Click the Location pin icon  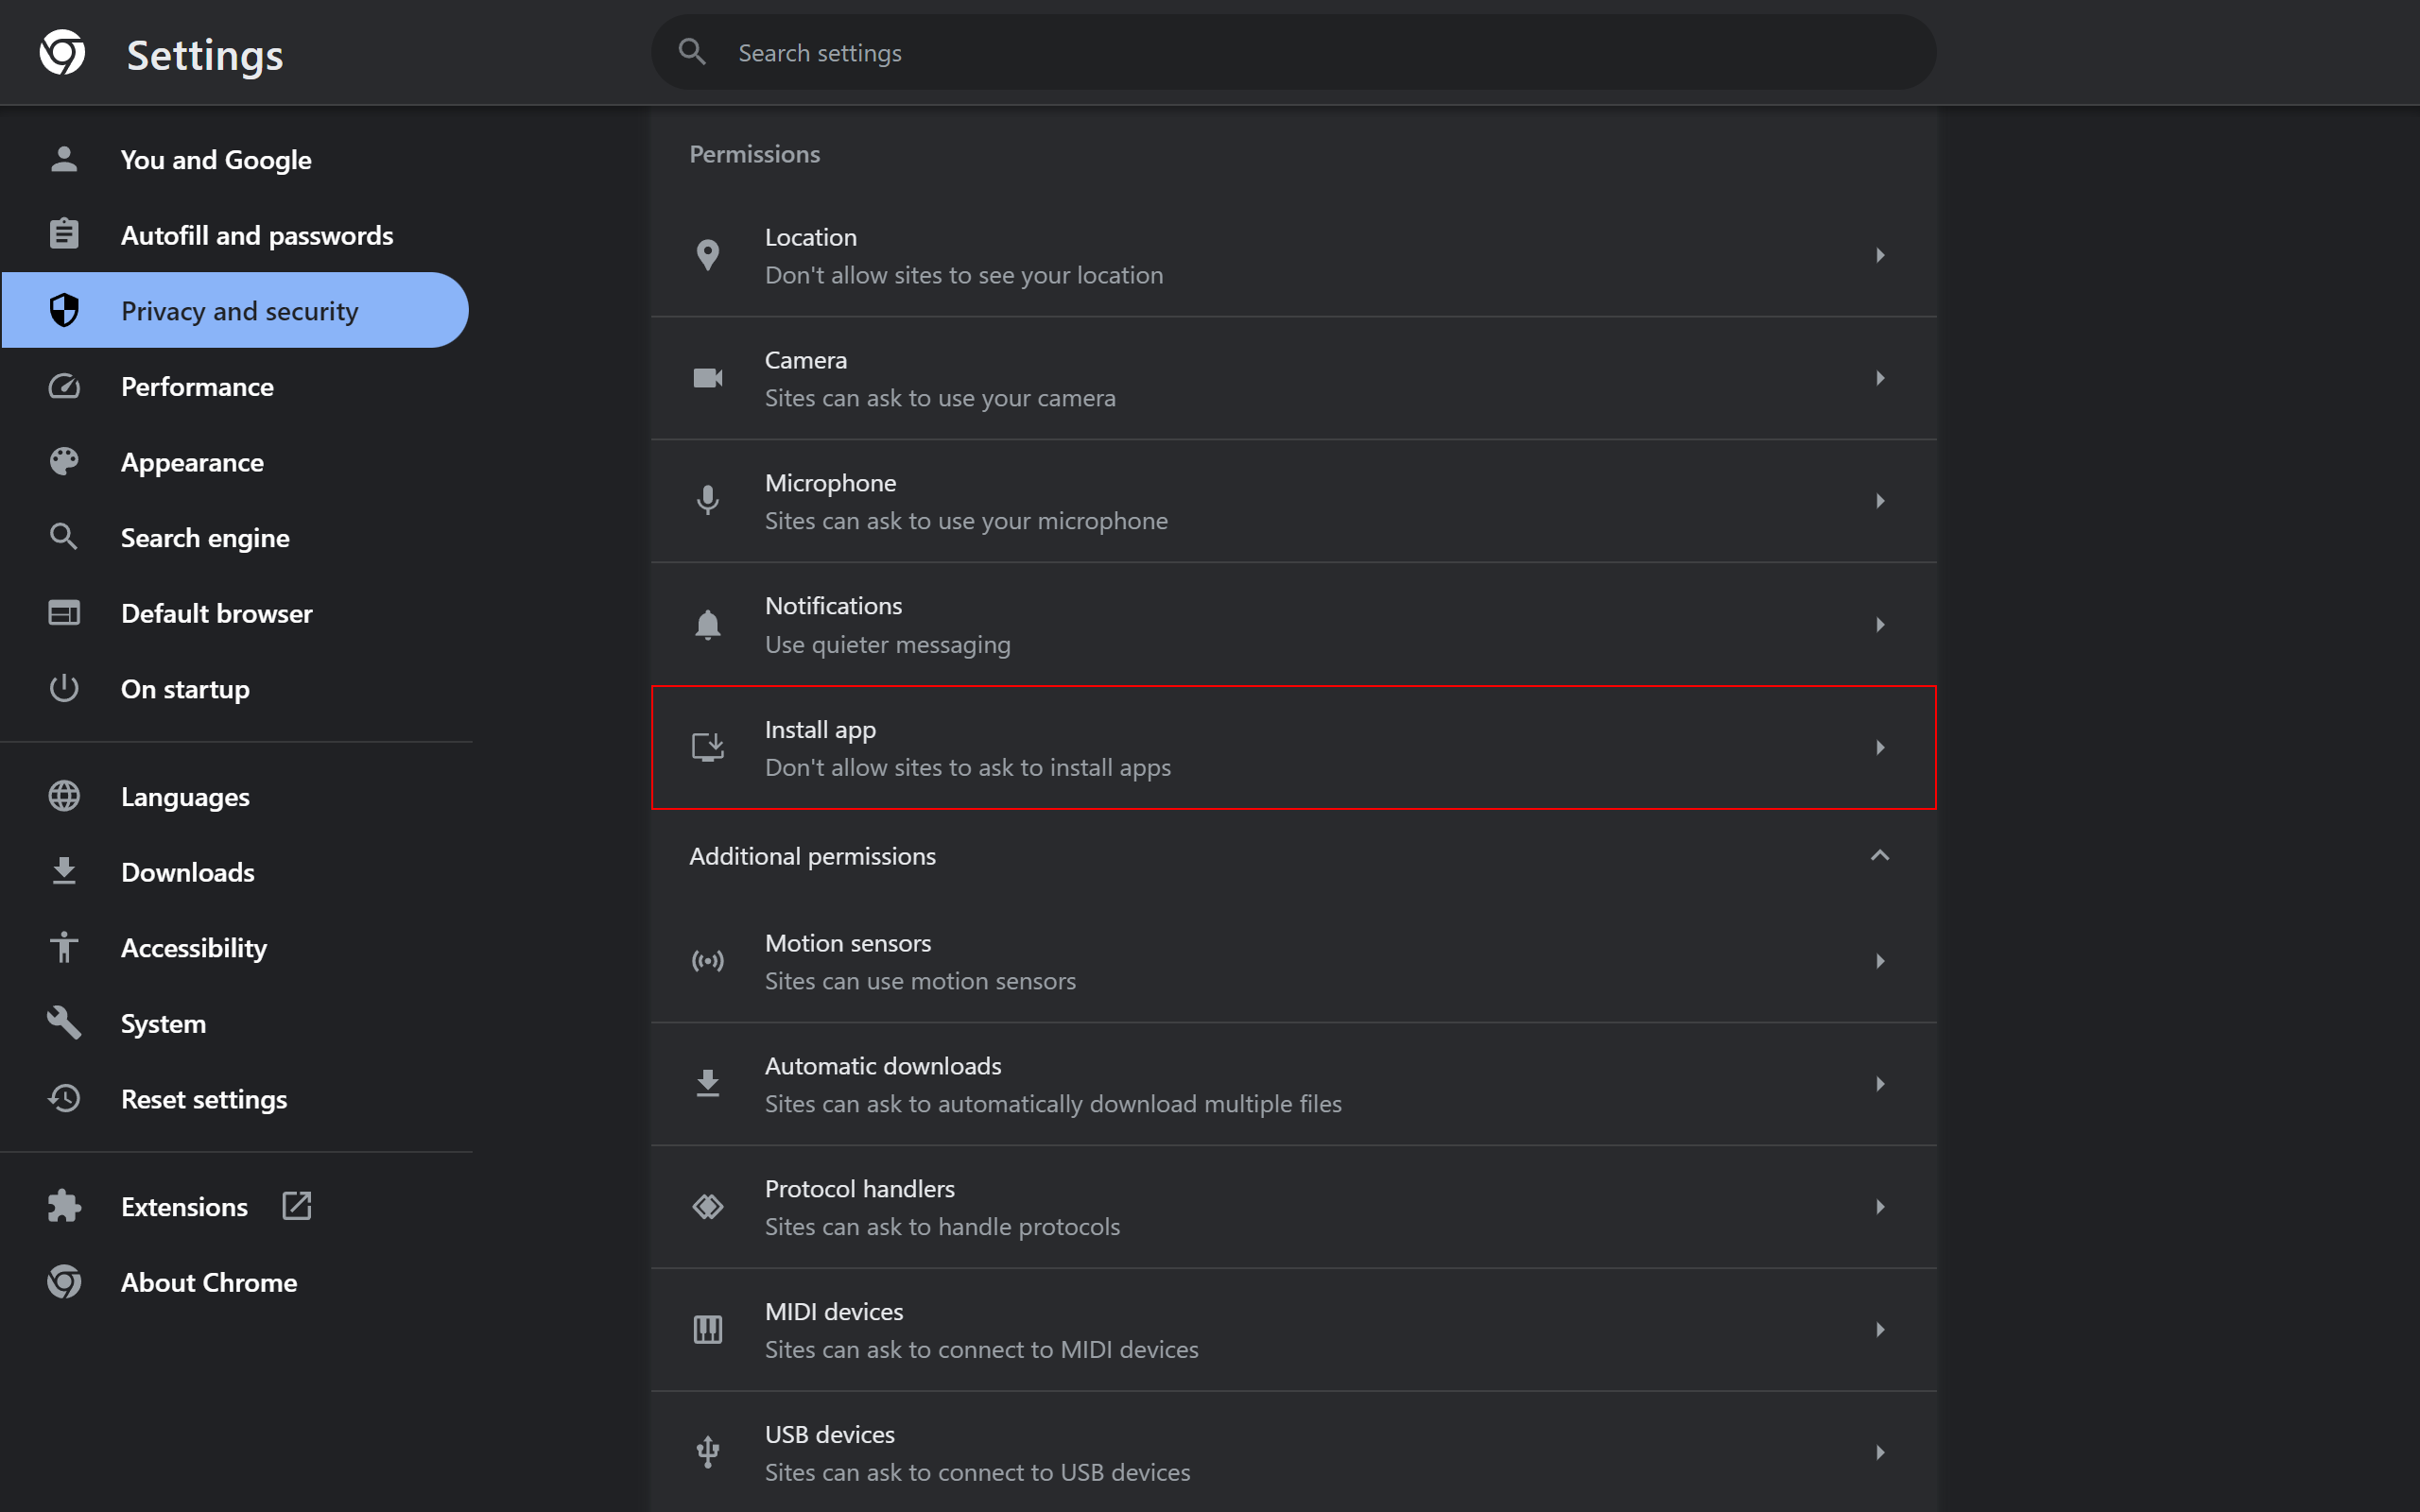708,256
